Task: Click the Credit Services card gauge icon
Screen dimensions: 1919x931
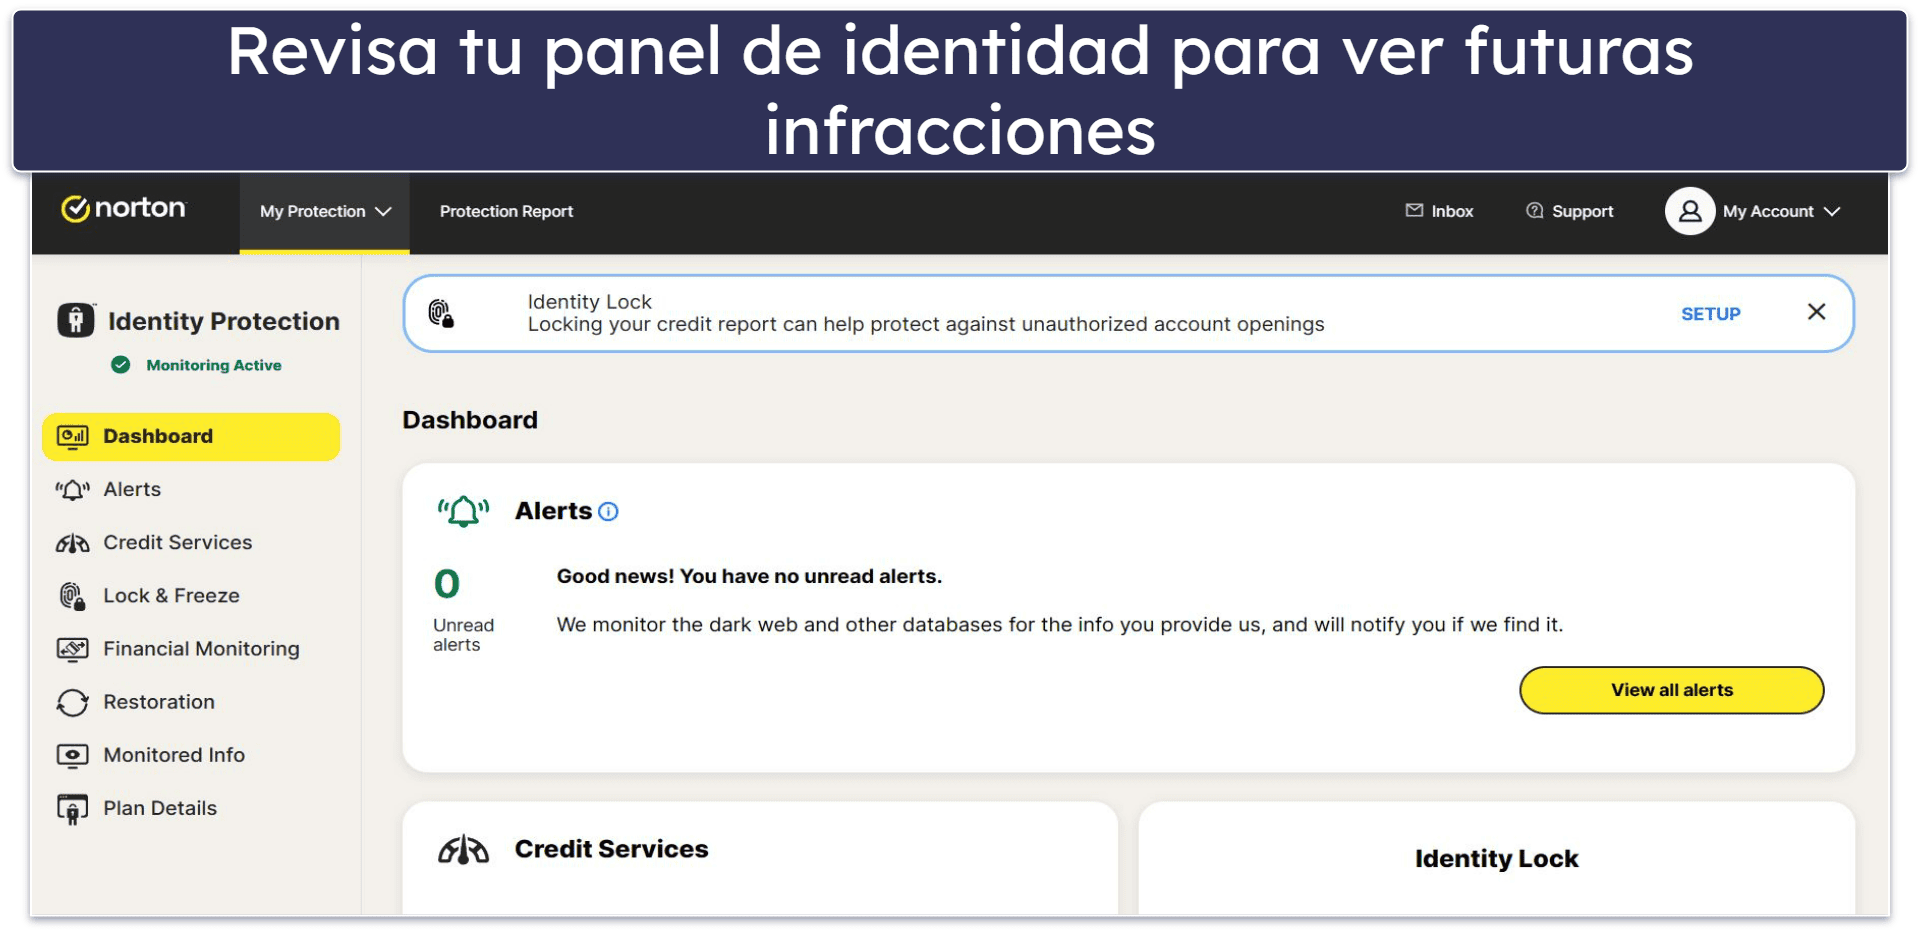Action: coord(463,850)
